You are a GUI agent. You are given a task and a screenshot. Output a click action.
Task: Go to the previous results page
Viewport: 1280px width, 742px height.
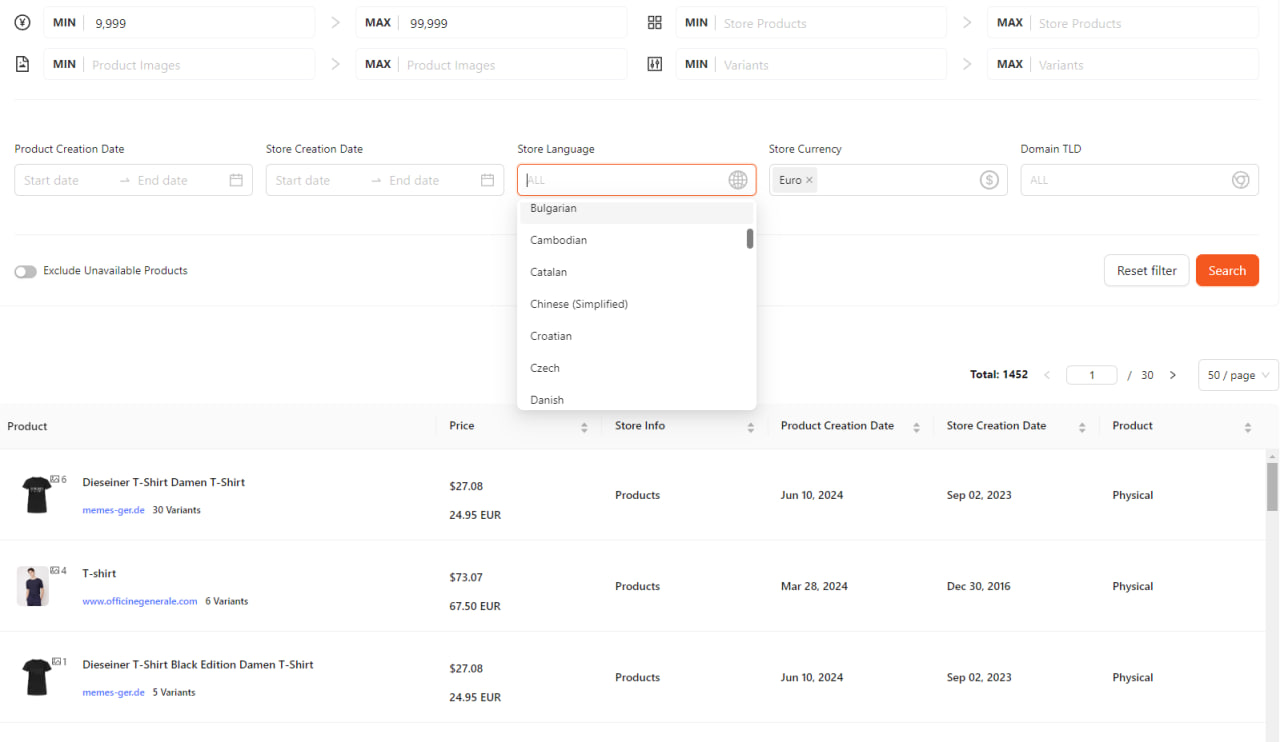pyautogui.click(x=1047, y=375)
